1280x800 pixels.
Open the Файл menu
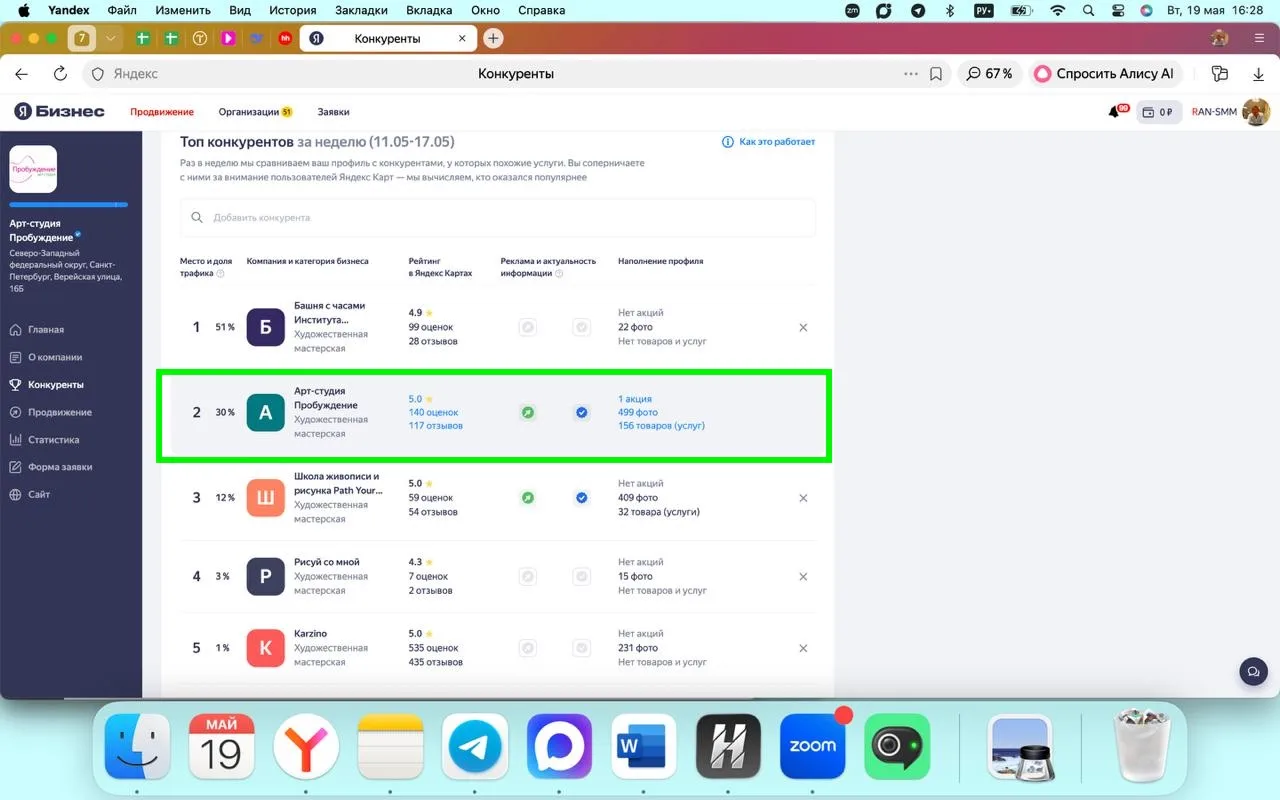[122, 11]
